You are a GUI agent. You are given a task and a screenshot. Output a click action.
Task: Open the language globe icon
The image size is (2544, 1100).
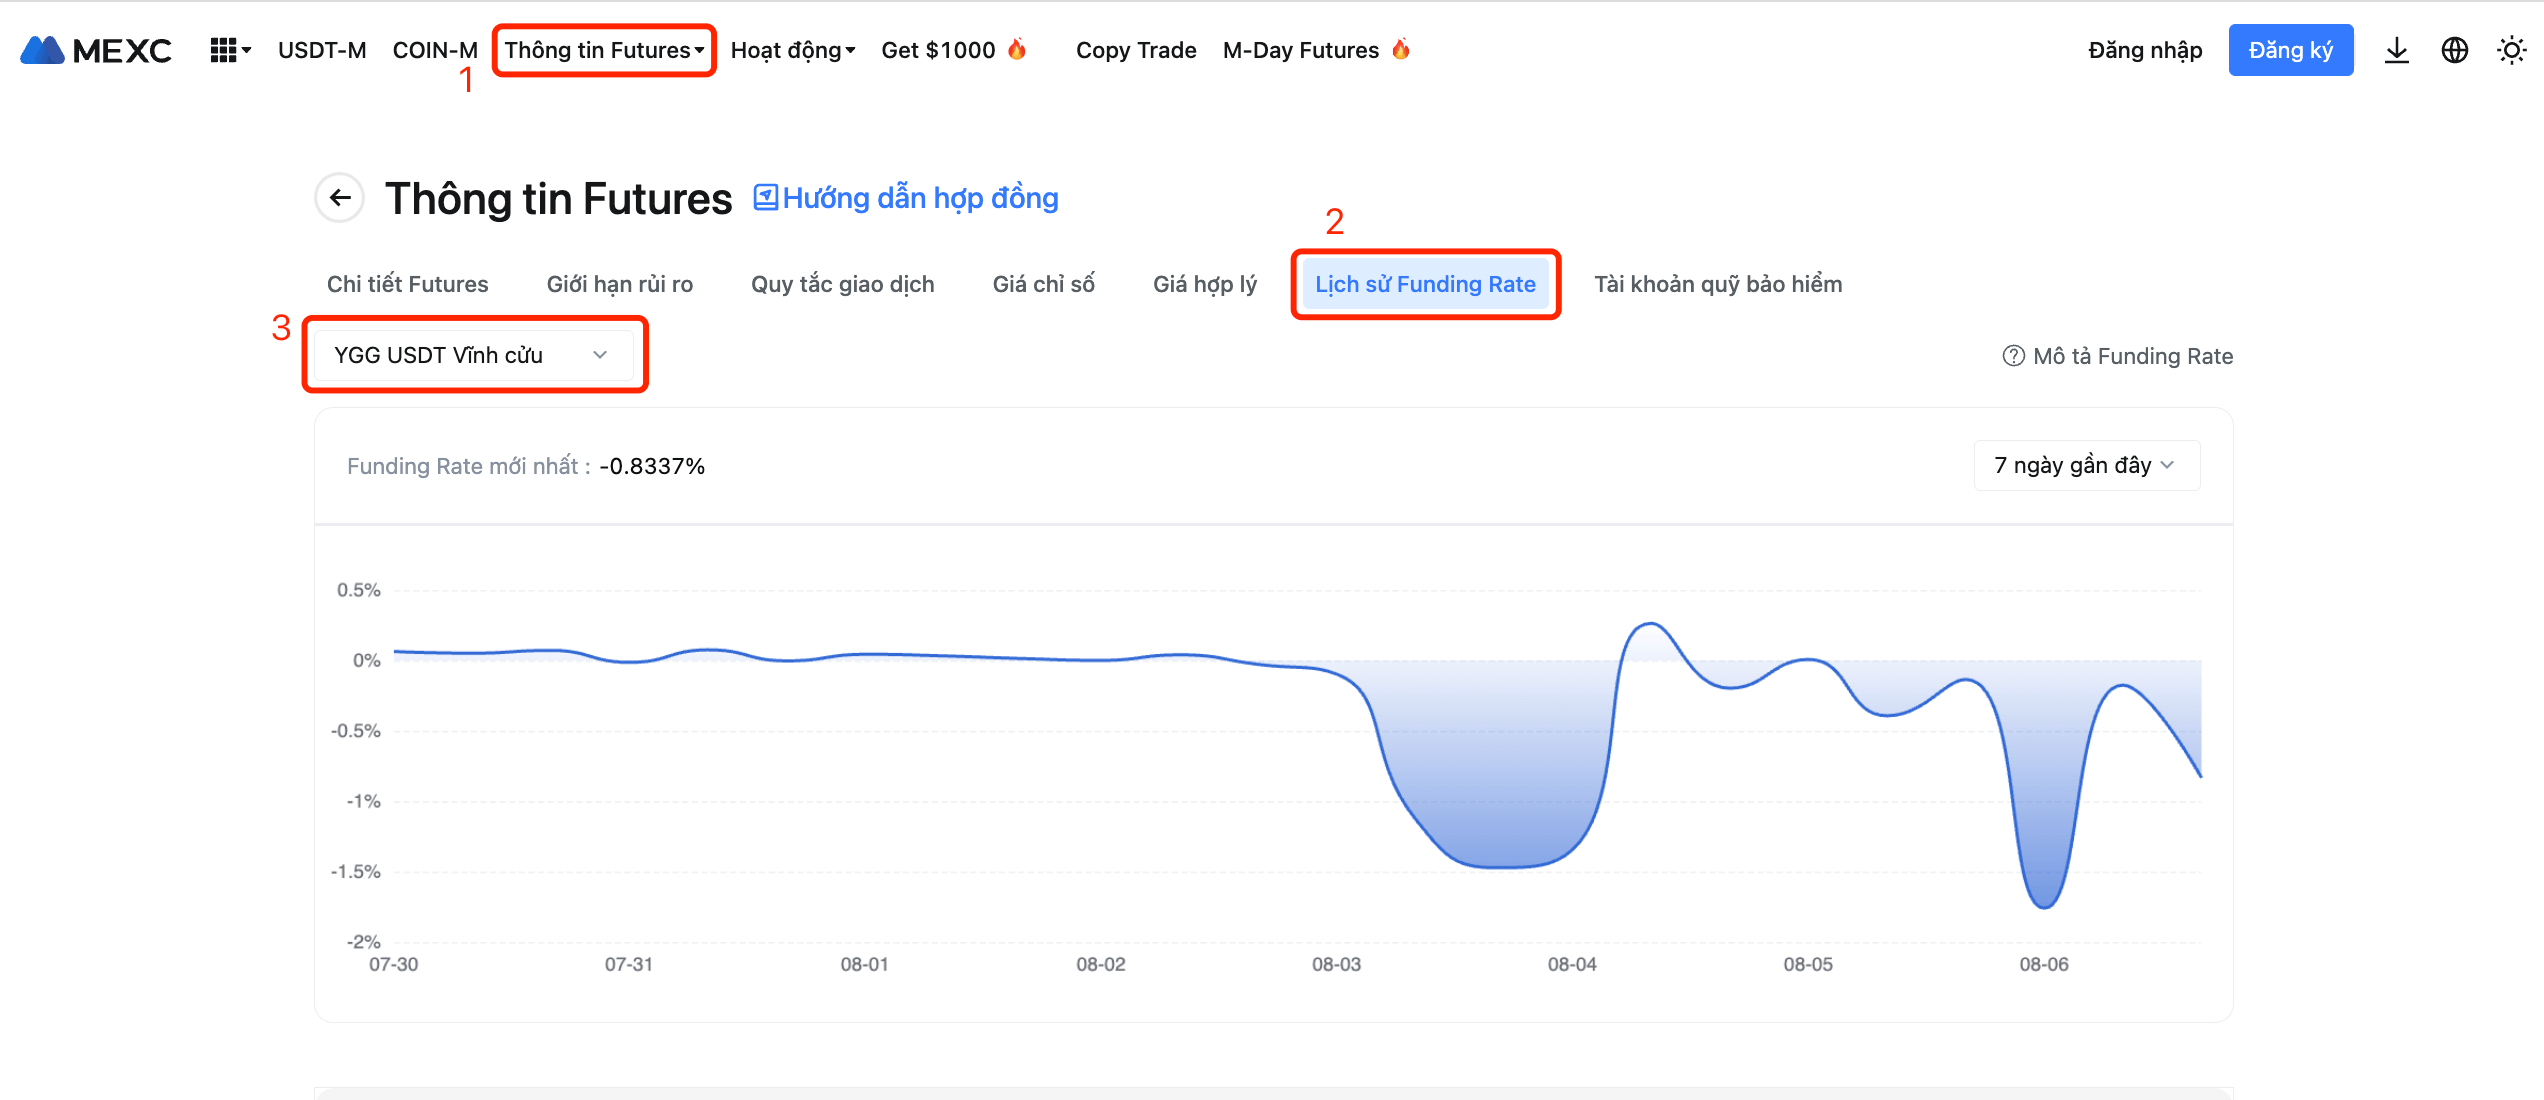pyautogui.click(x=2454, y=50)
